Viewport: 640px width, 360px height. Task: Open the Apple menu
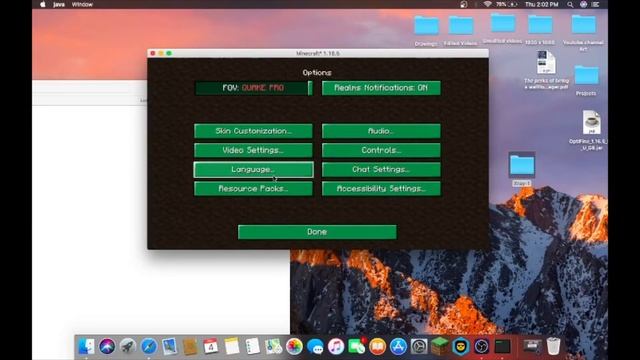(x=42, y=4)
